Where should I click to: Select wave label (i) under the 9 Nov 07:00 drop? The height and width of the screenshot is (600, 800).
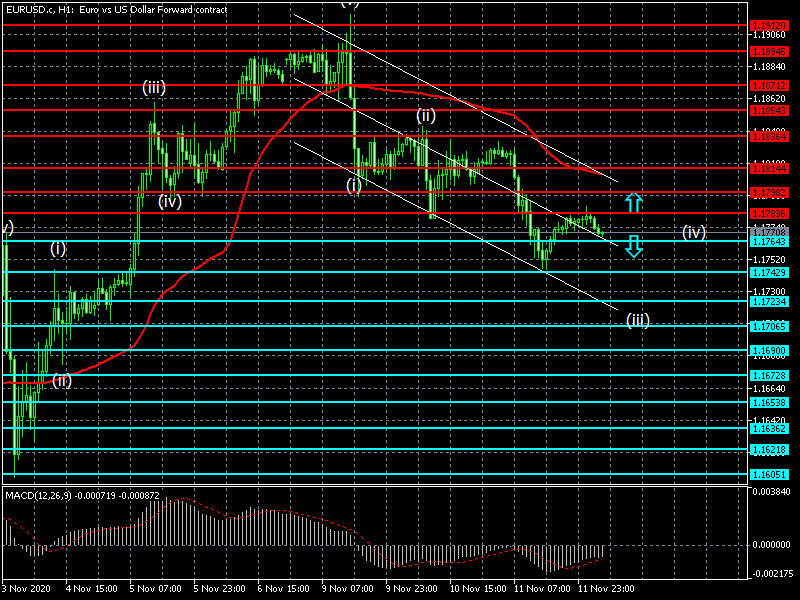[x=354, y=185]
